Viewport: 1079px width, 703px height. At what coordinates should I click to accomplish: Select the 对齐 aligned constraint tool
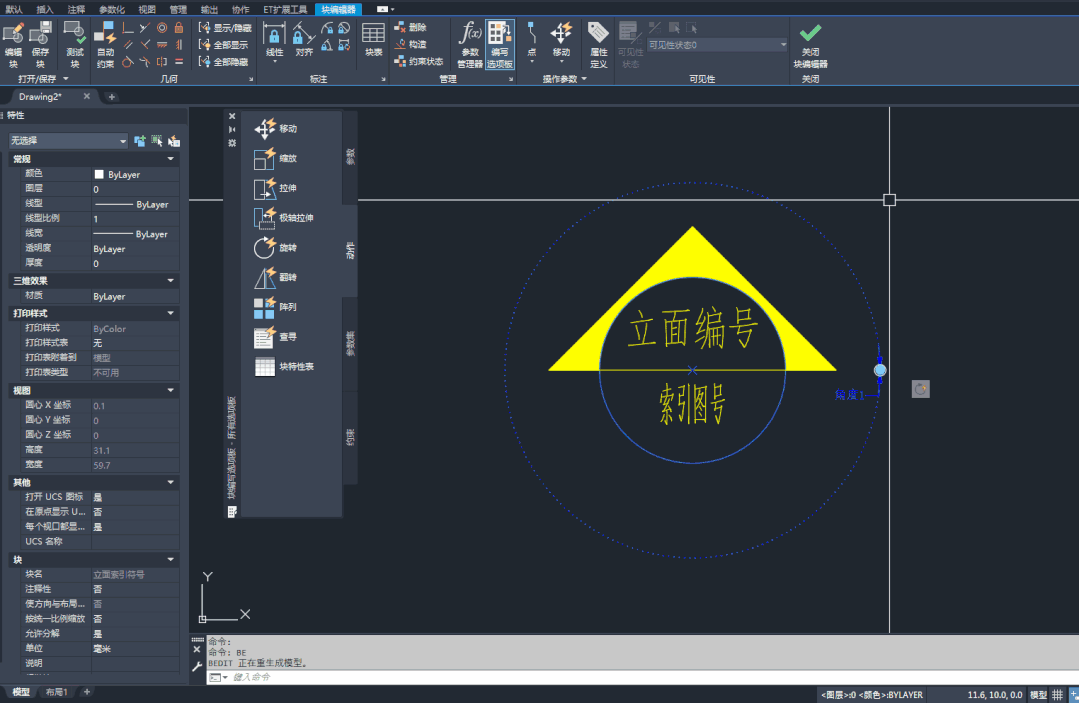coord(303,41)
